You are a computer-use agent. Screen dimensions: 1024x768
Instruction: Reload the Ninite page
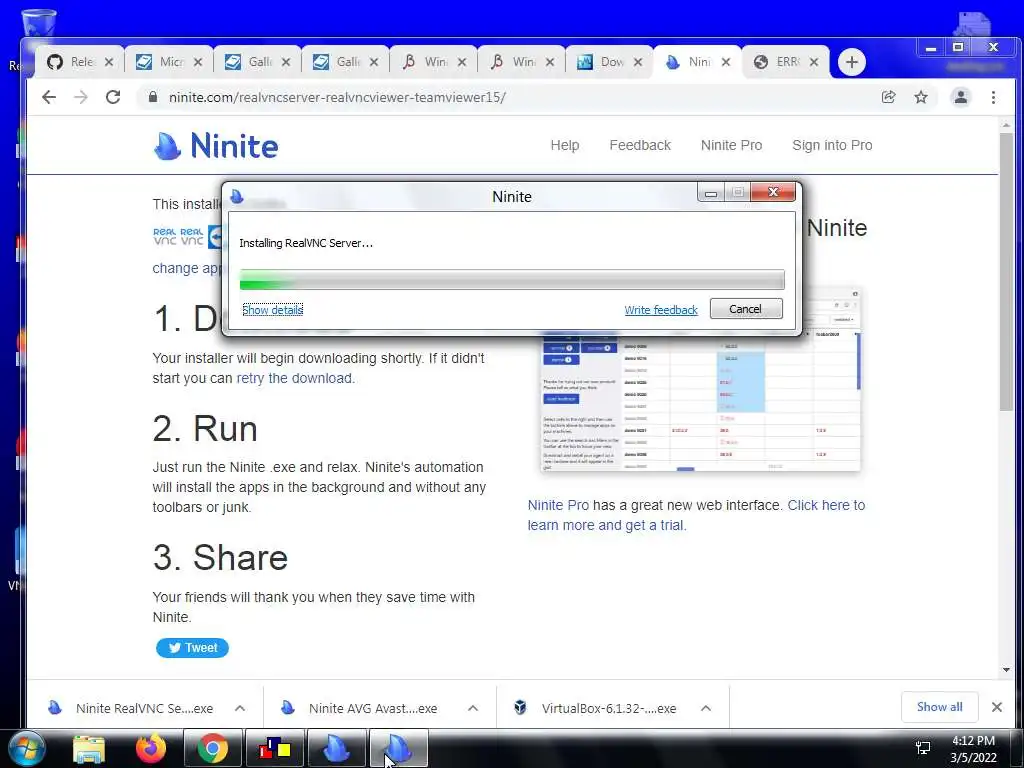(x=113, y=97)
